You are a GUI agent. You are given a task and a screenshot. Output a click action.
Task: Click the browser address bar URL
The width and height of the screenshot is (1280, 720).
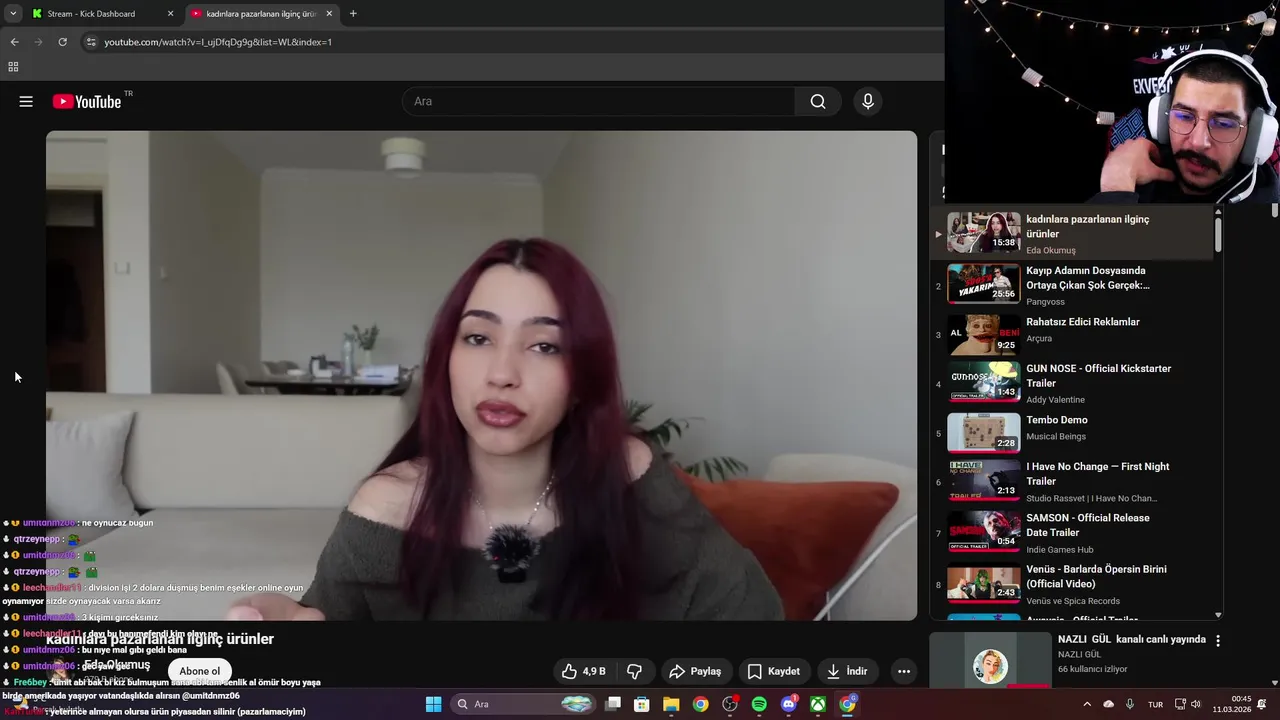pos(218,42)
